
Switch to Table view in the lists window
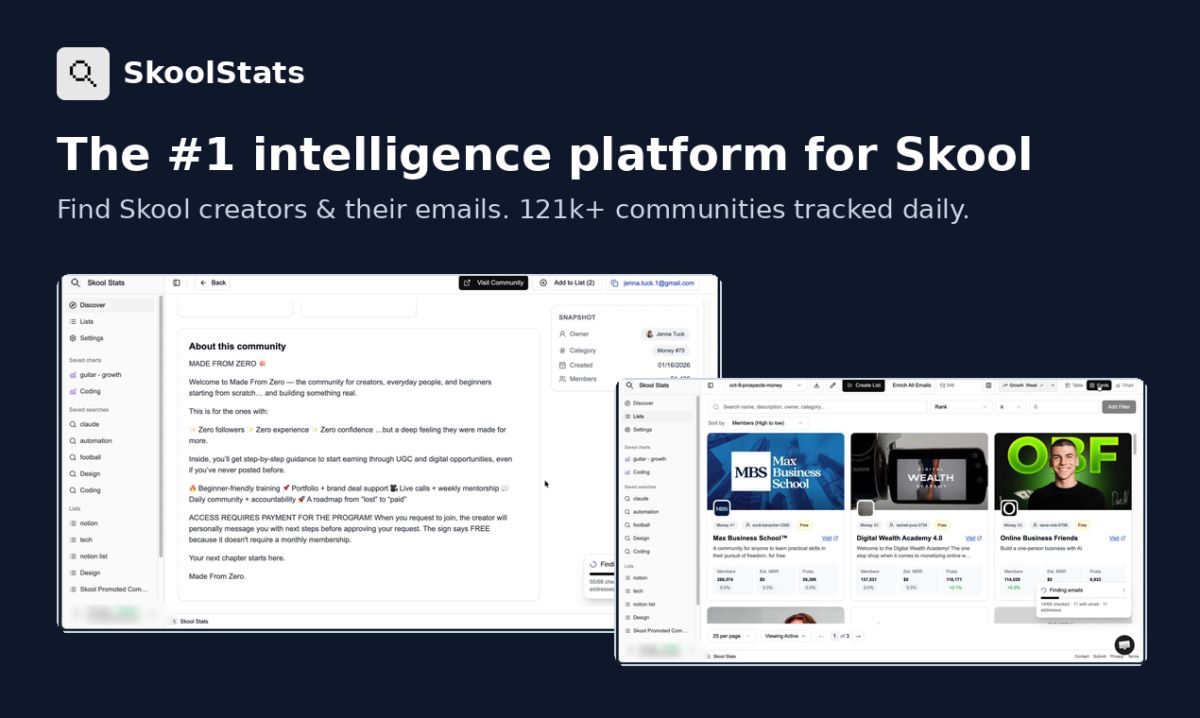click(1074, 385)
